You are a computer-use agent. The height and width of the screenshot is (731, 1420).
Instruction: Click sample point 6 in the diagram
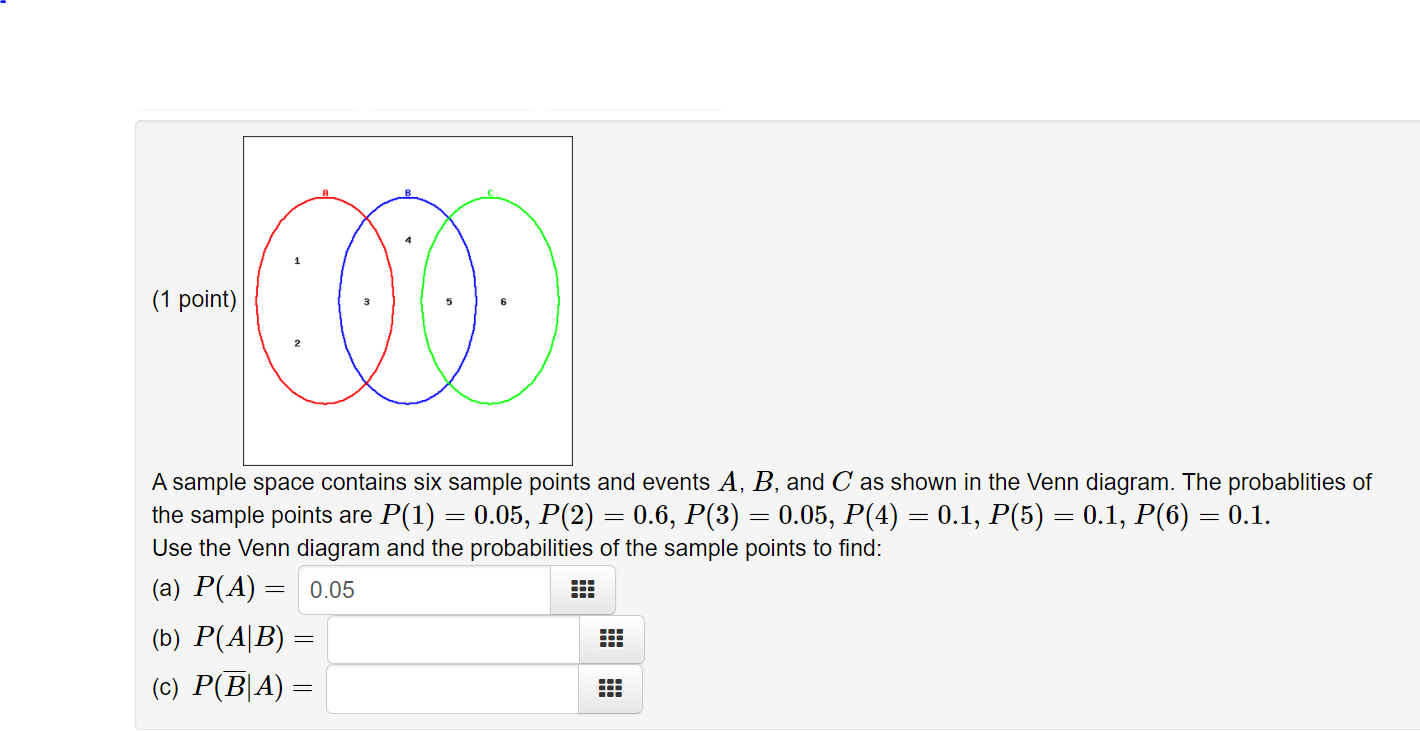[504, 300]
